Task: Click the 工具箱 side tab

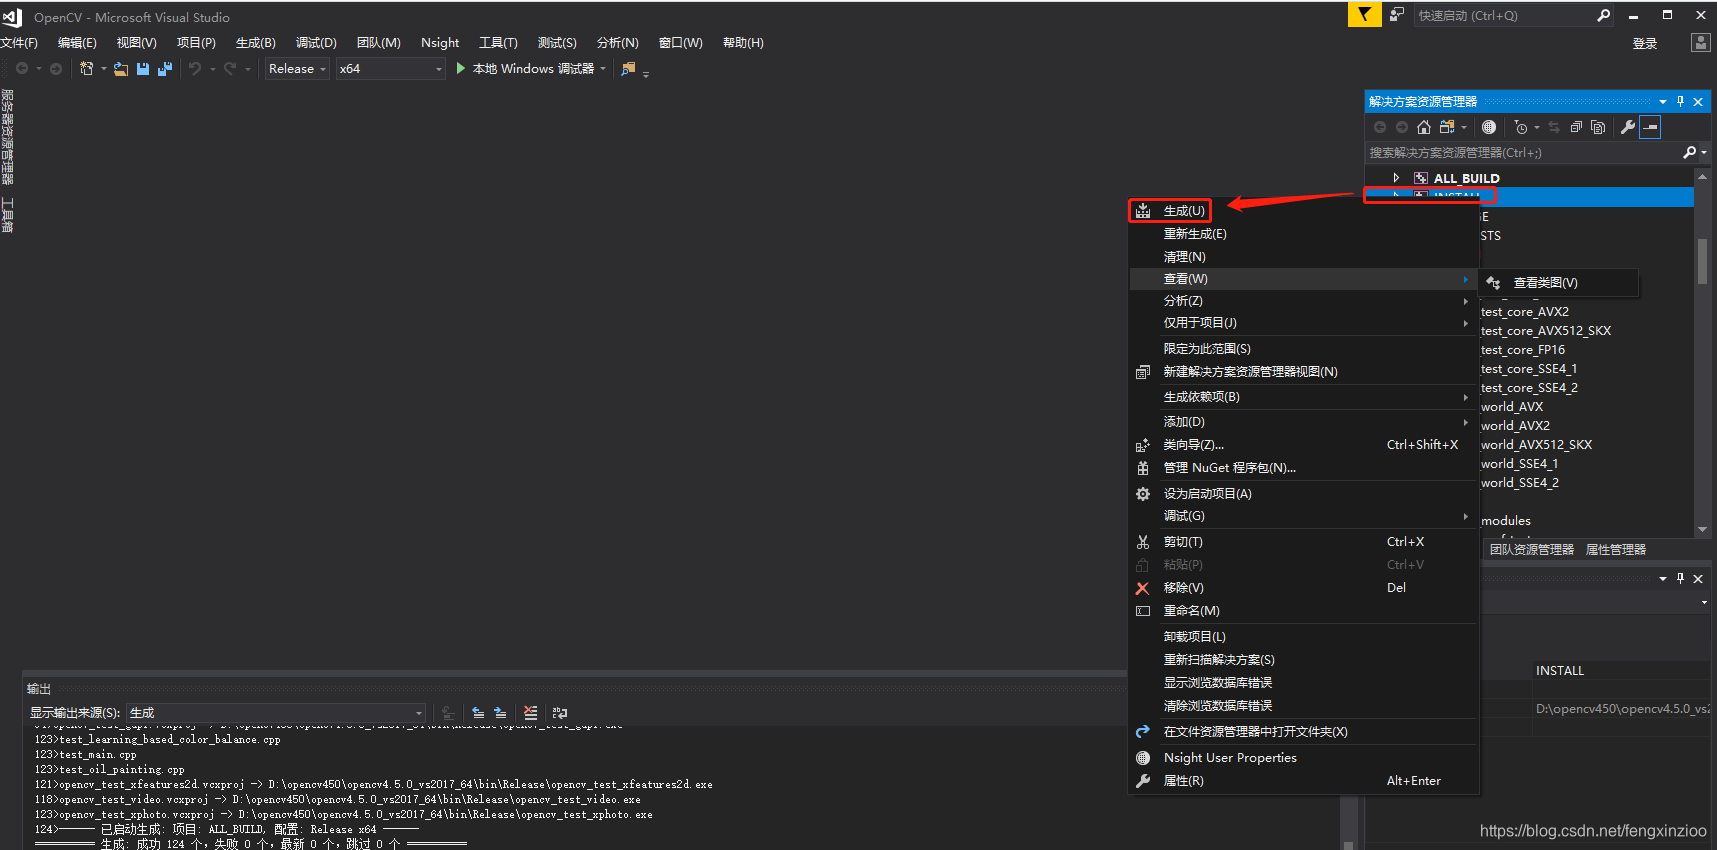Action: pyautogui.click(x=7, y=215)
